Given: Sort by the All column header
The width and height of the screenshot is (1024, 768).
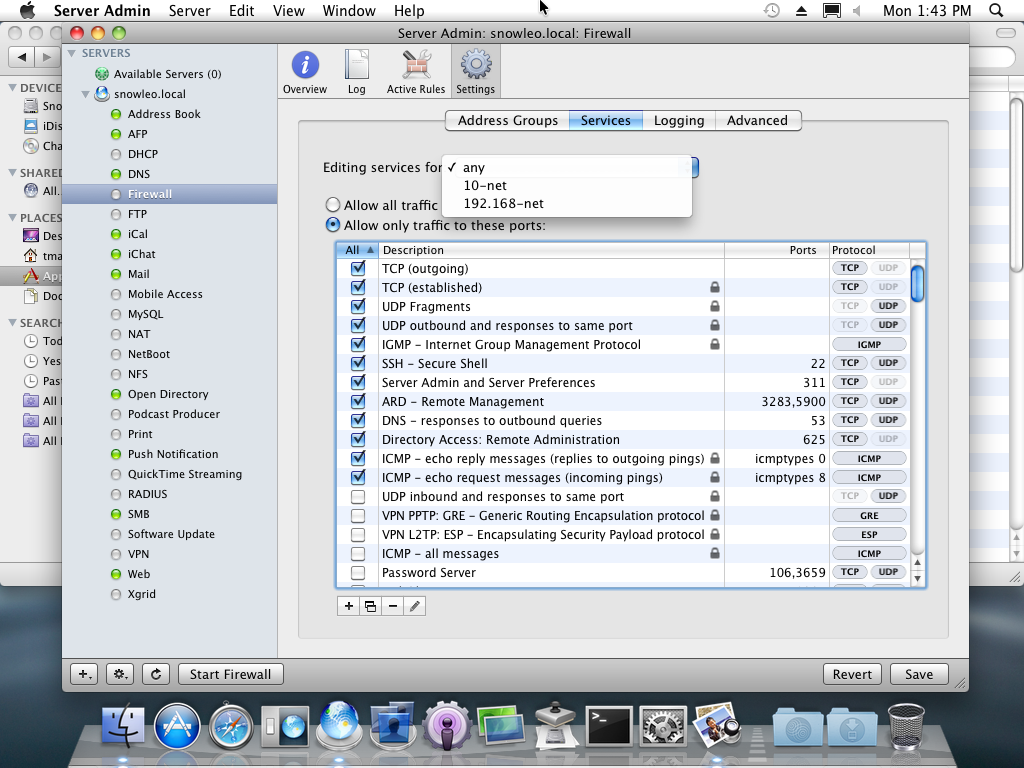Looking at the screenshot, I should [358, 250].
